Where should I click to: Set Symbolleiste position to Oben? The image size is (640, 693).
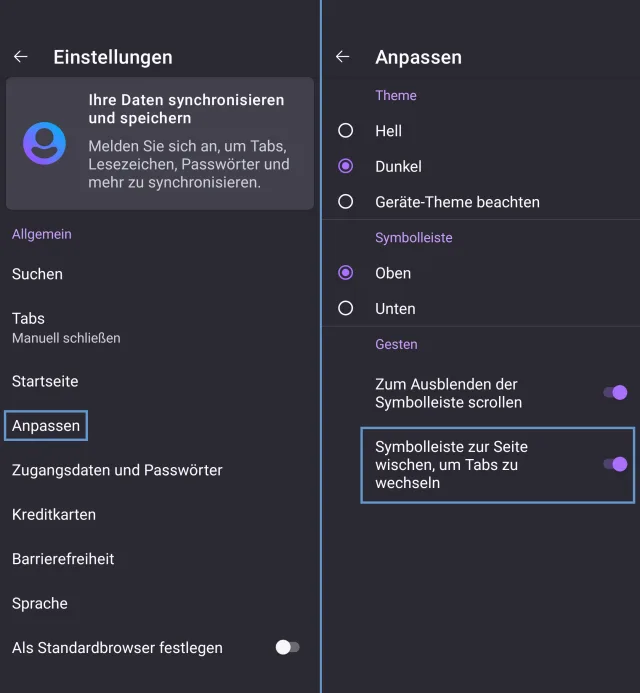[x=346, y=273]
